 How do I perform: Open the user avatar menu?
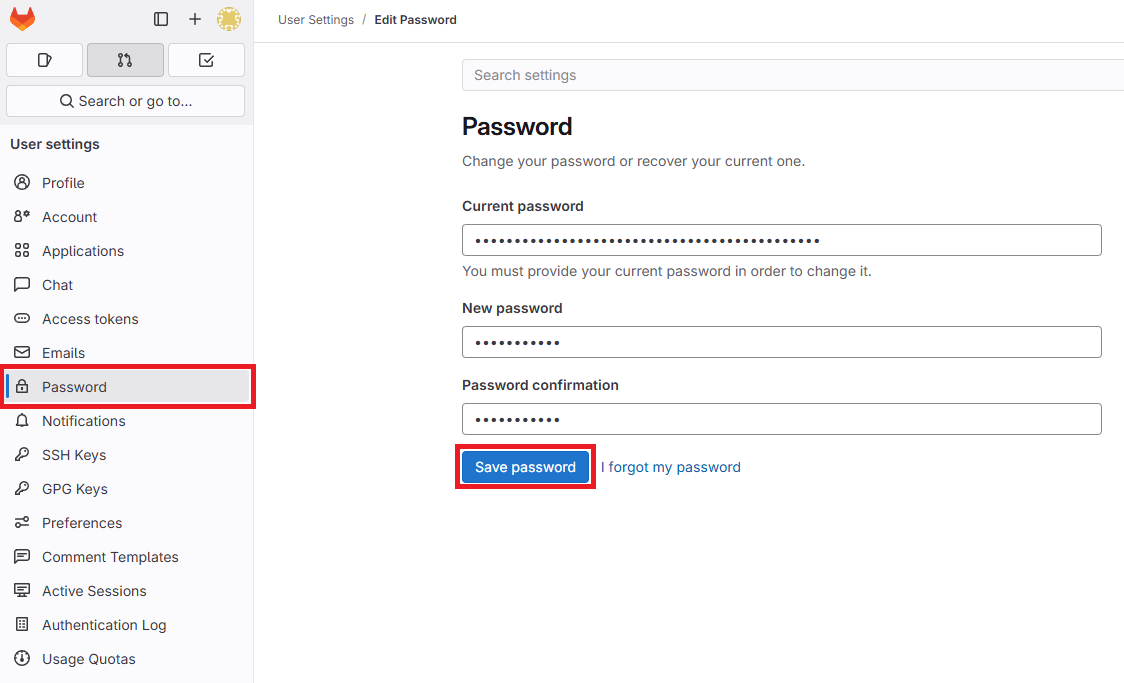coord(229,19)
